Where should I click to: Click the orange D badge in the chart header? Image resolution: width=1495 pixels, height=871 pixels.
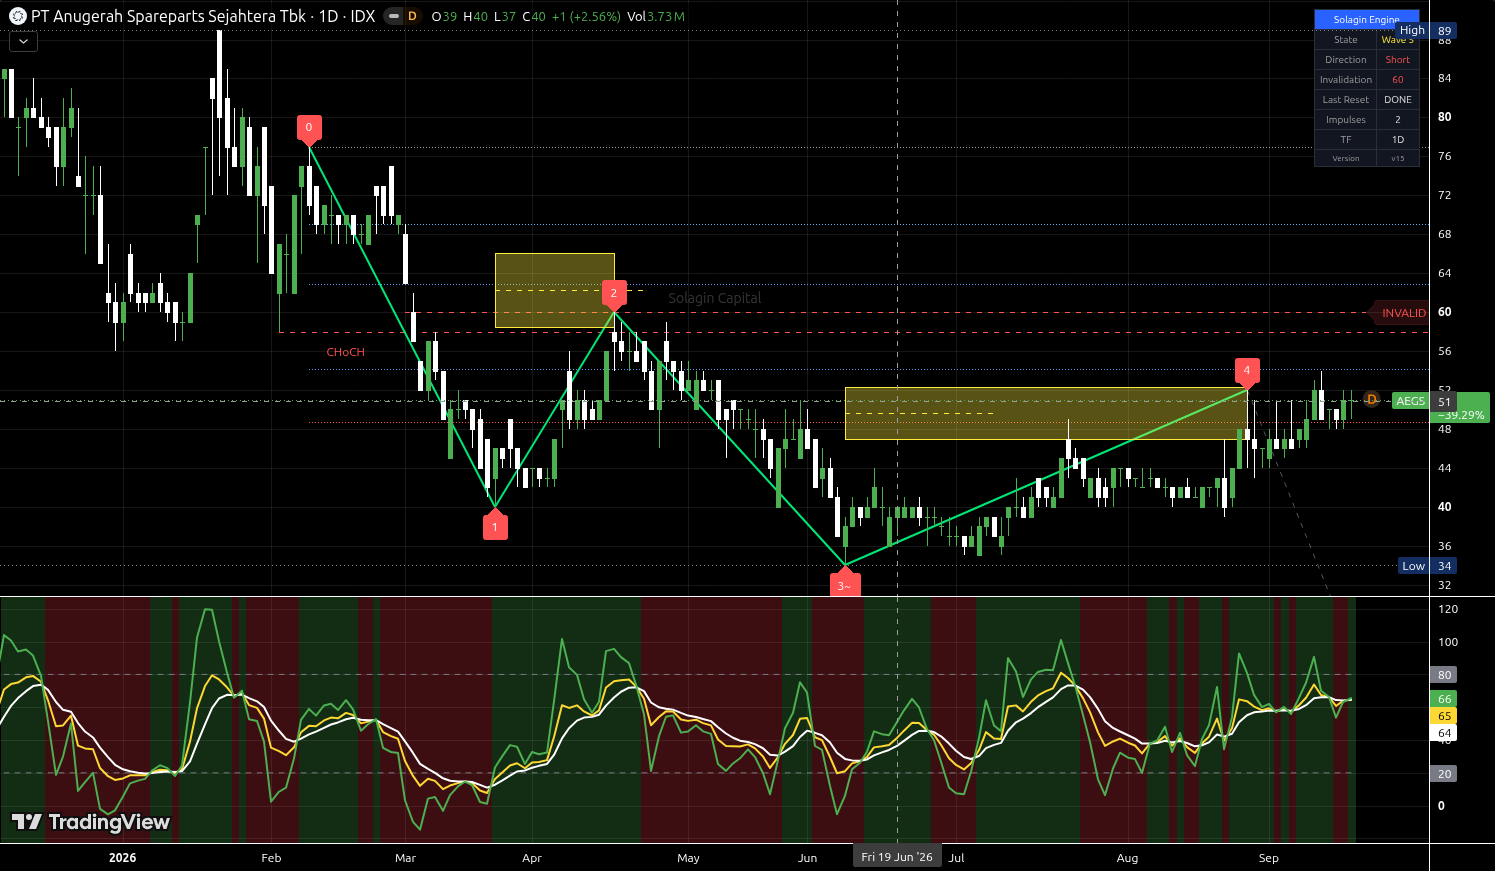(x=412, y=16)
